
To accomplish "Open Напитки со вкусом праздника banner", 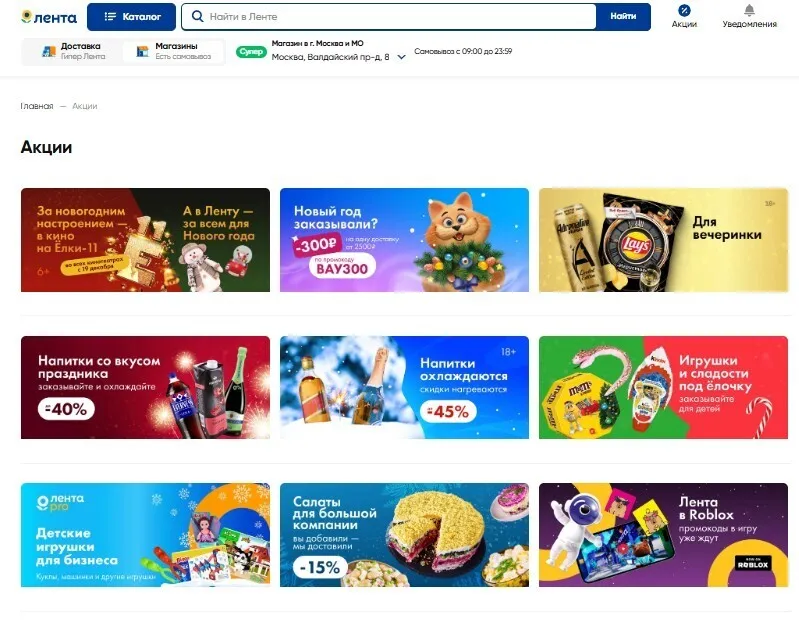I will click(145, 387).
